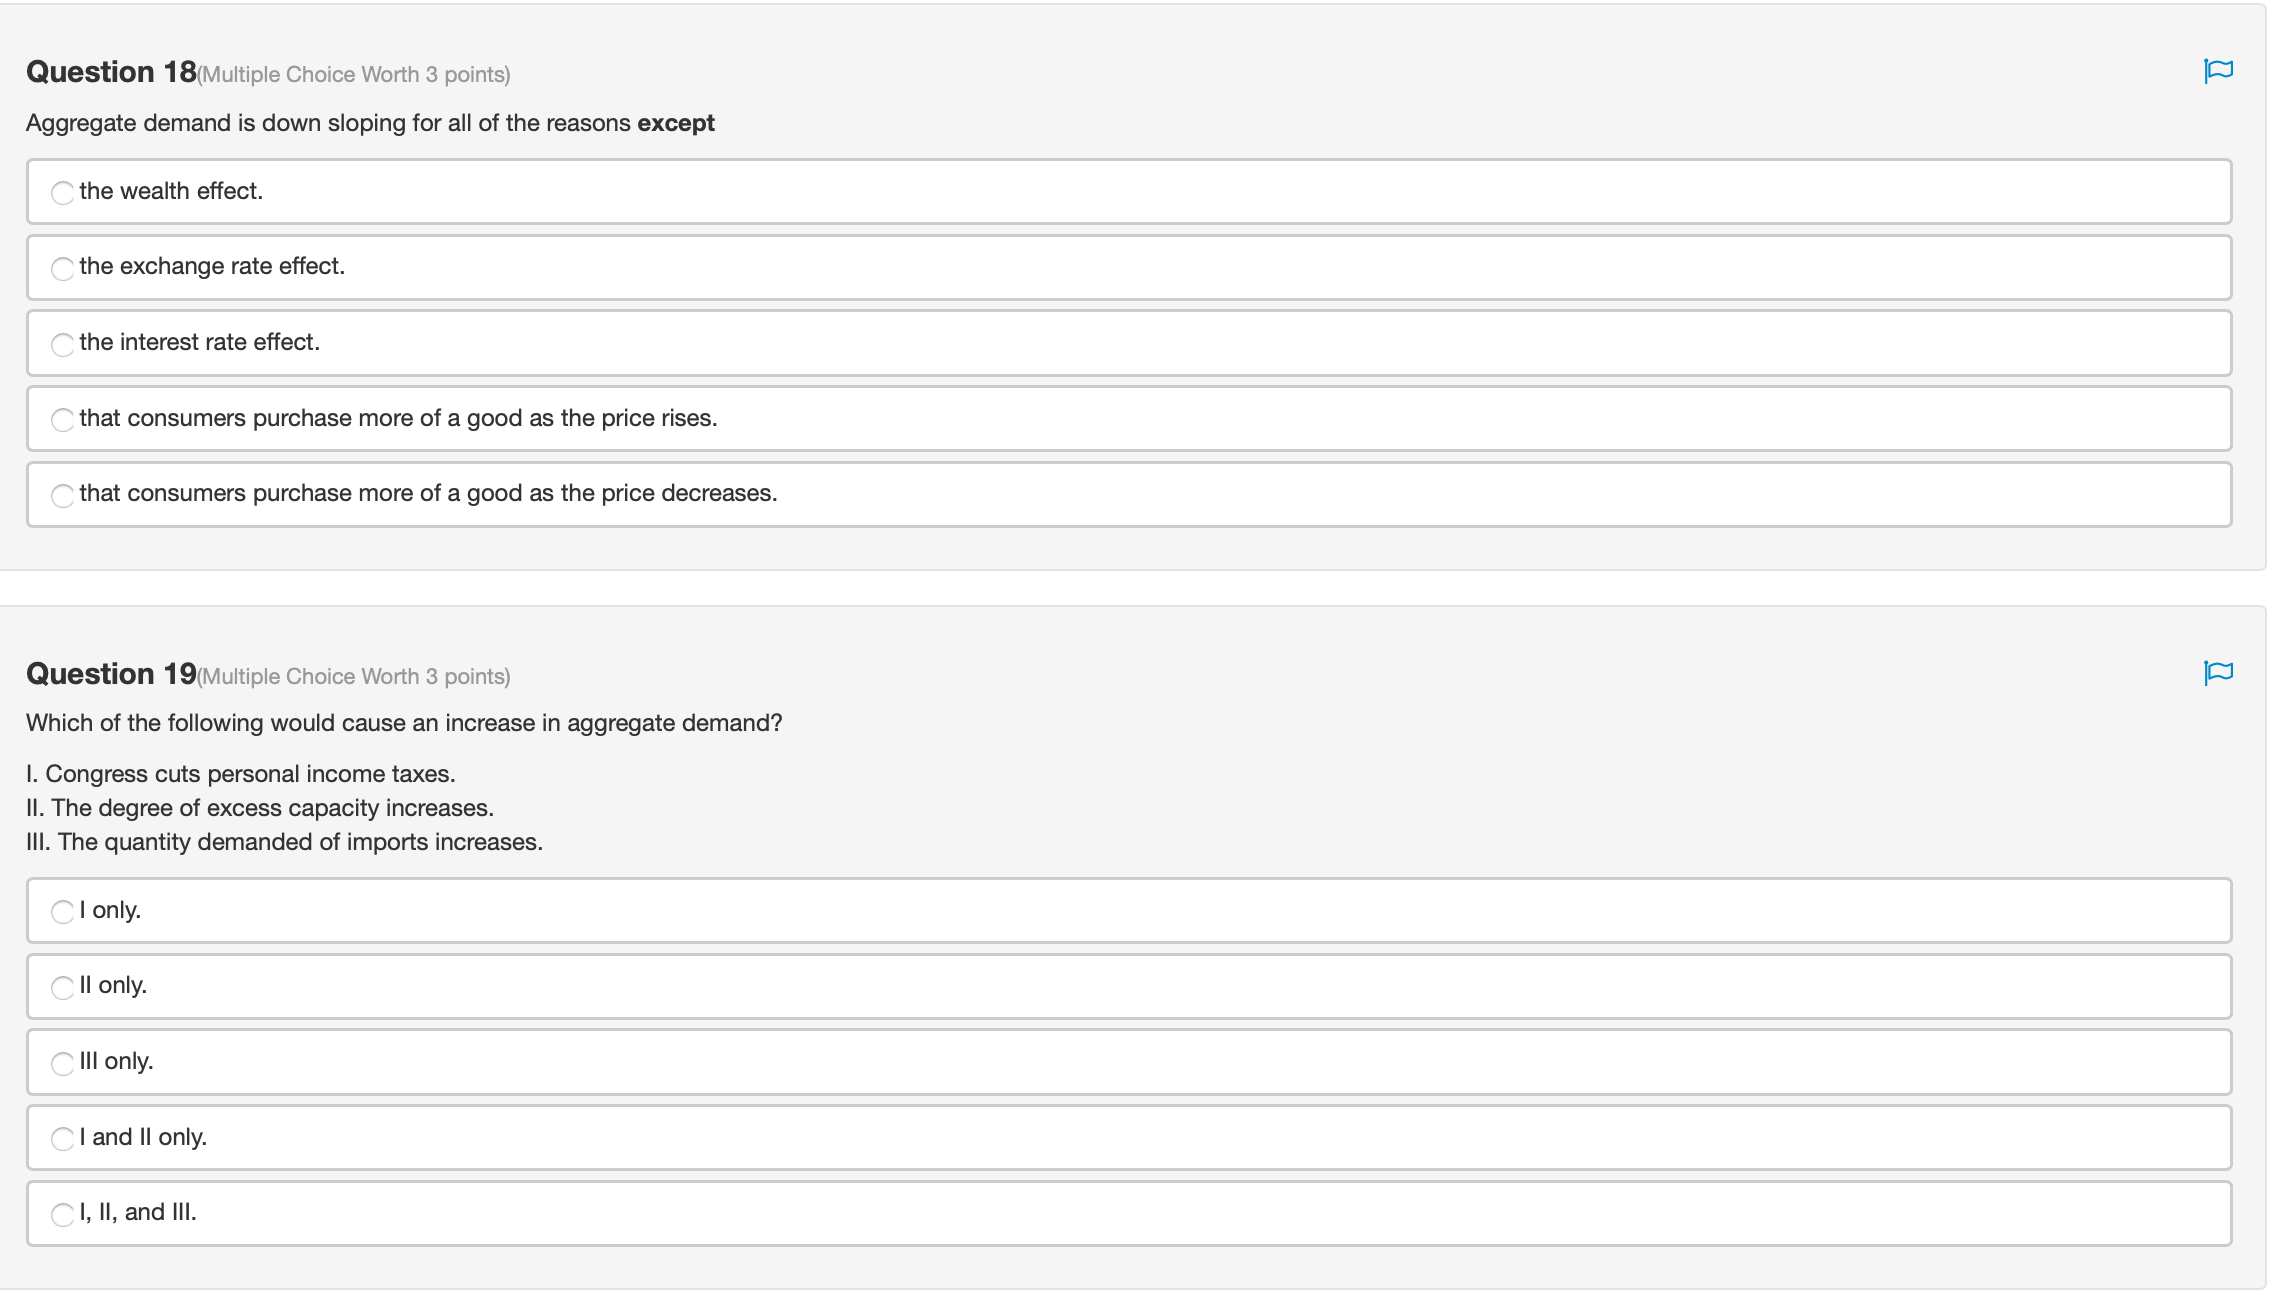
Task: Flag Question 19 for review
Action: 2218,673
